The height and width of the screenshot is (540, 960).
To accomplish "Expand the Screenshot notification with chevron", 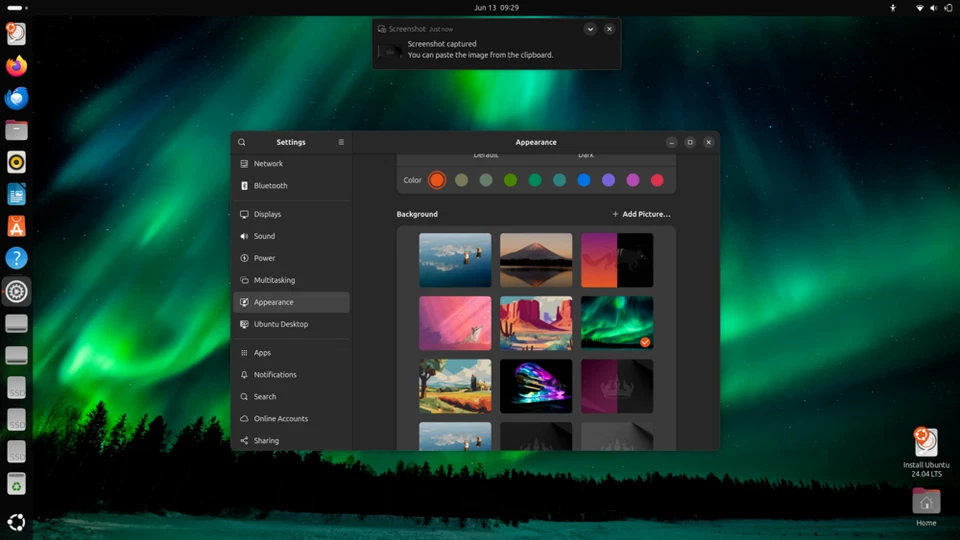I will (590, 29).
